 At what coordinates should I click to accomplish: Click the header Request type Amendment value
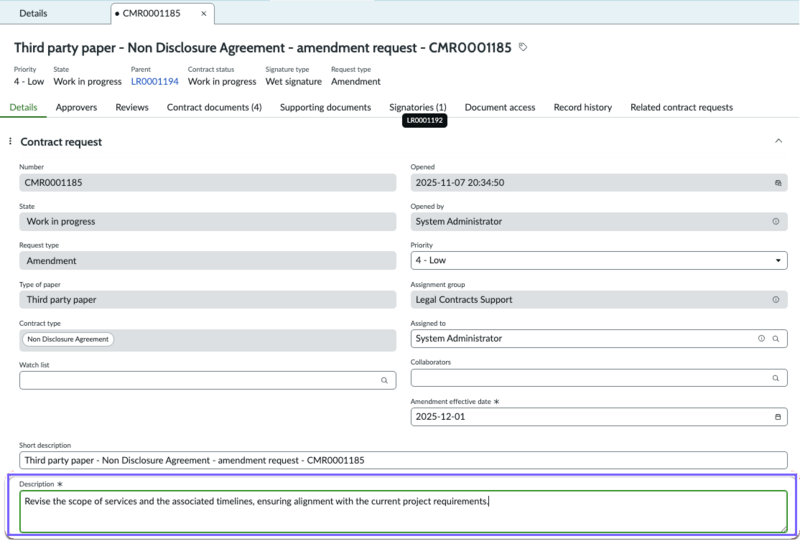(356, 82)
